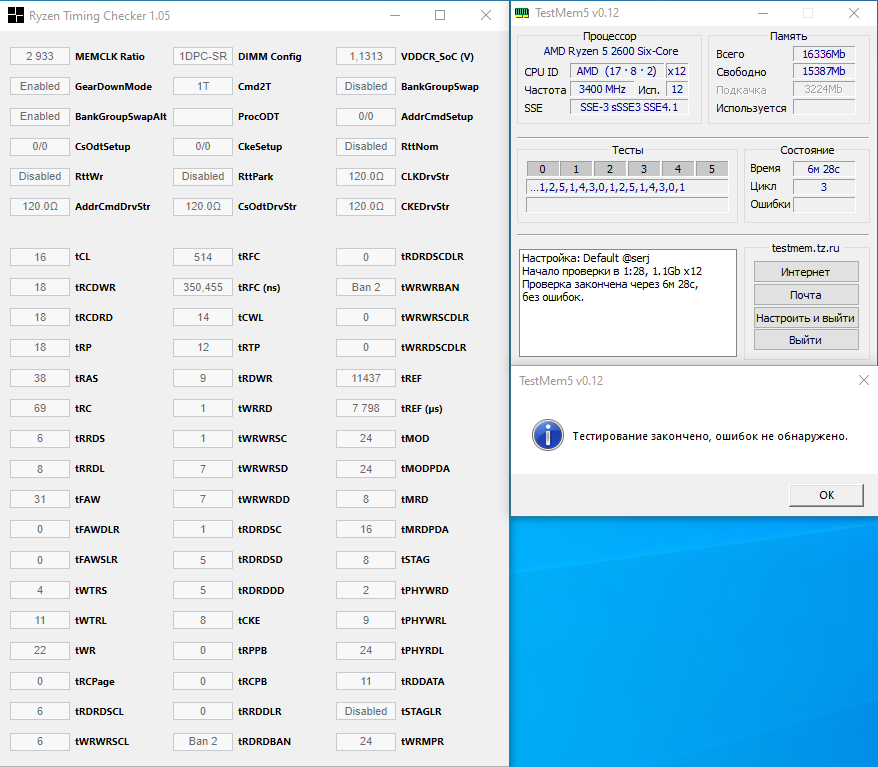Click the tCWL value 14

(x=203, y=317)
